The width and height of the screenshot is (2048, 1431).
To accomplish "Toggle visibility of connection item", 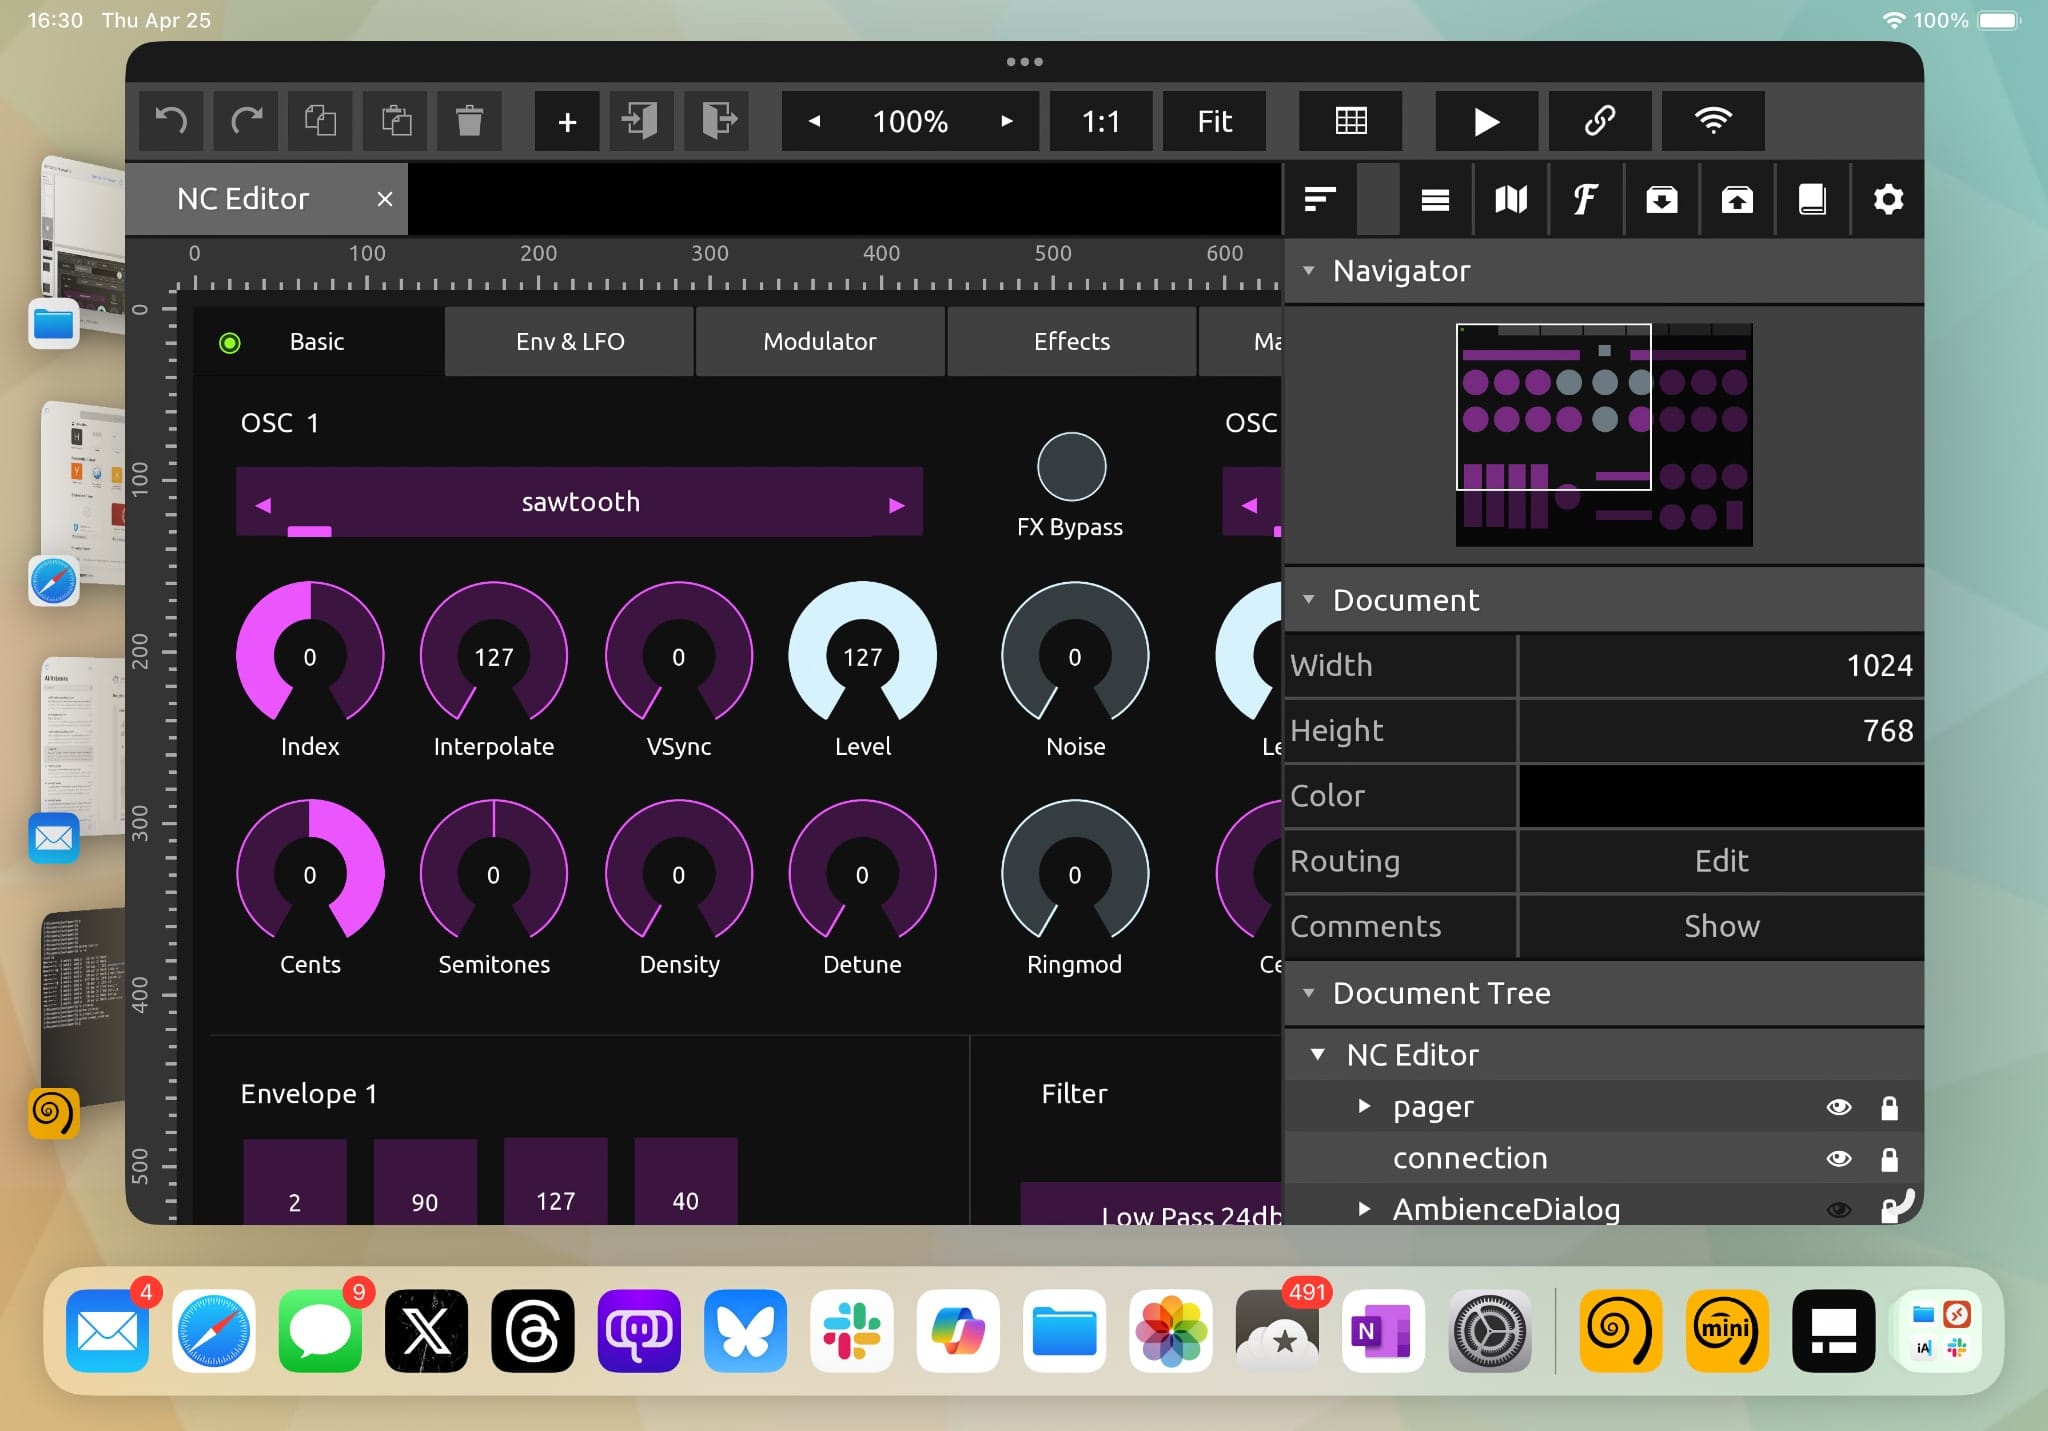I will (1839, 1158).
